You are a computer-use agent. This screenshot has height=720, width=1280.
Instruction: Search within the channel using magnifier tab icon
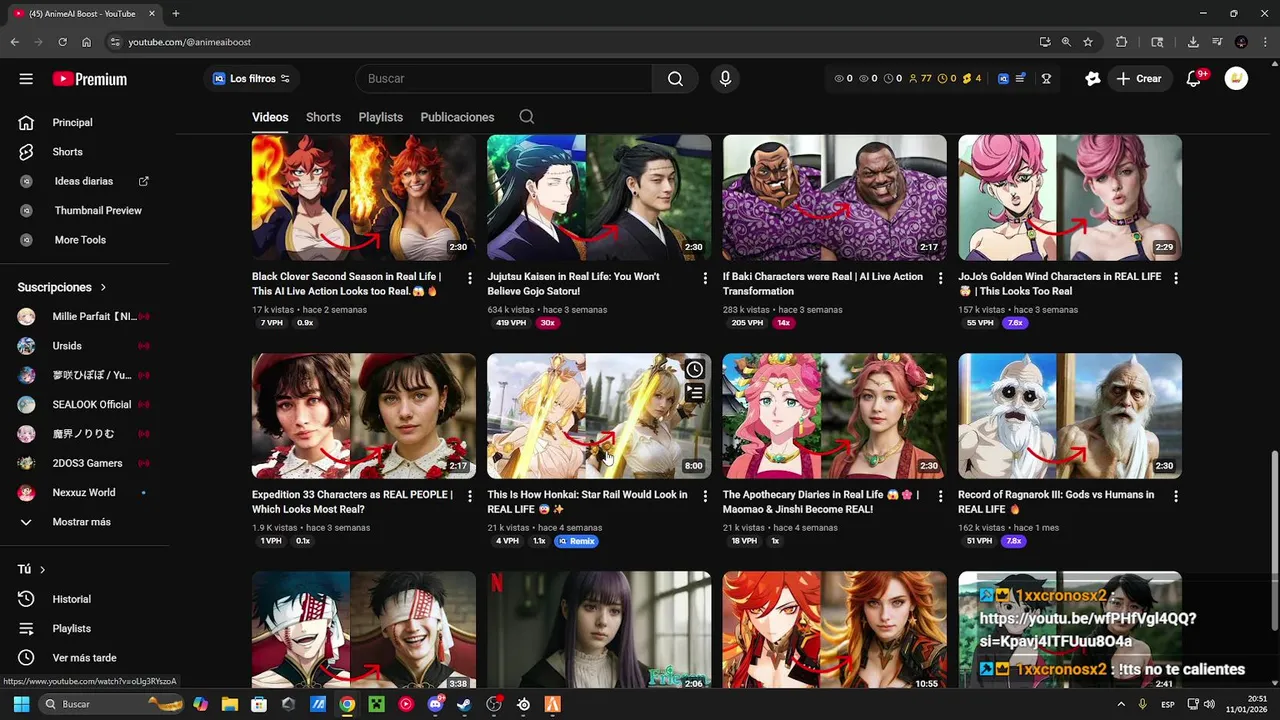click(526, 117)
